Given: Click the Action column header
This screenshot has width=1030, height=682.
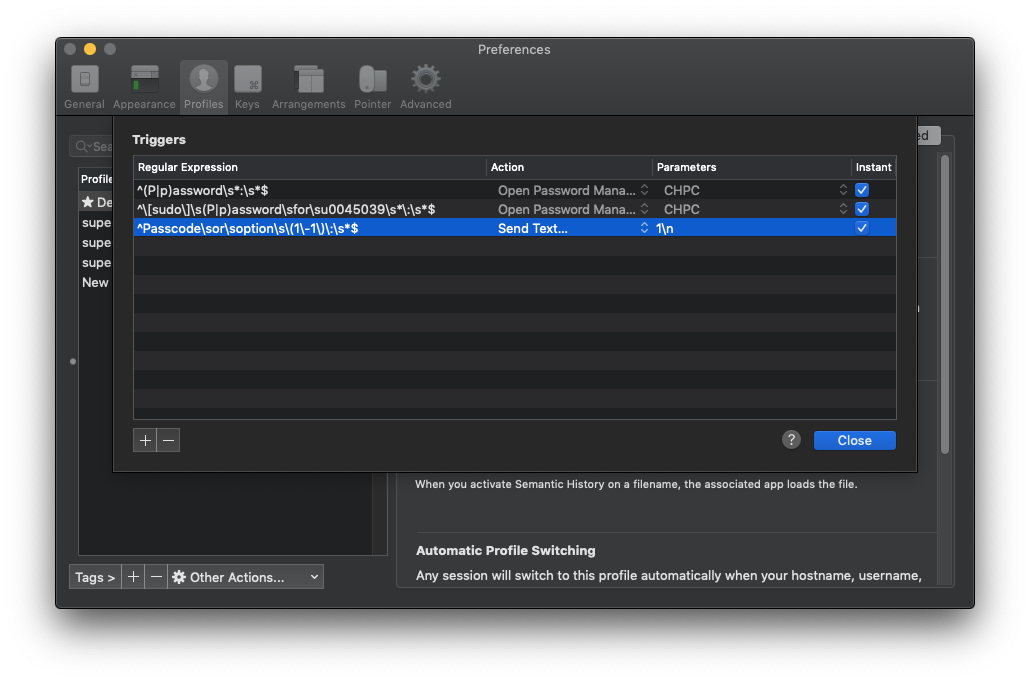Looking at the screenshot, I should (x=569, y=167).
